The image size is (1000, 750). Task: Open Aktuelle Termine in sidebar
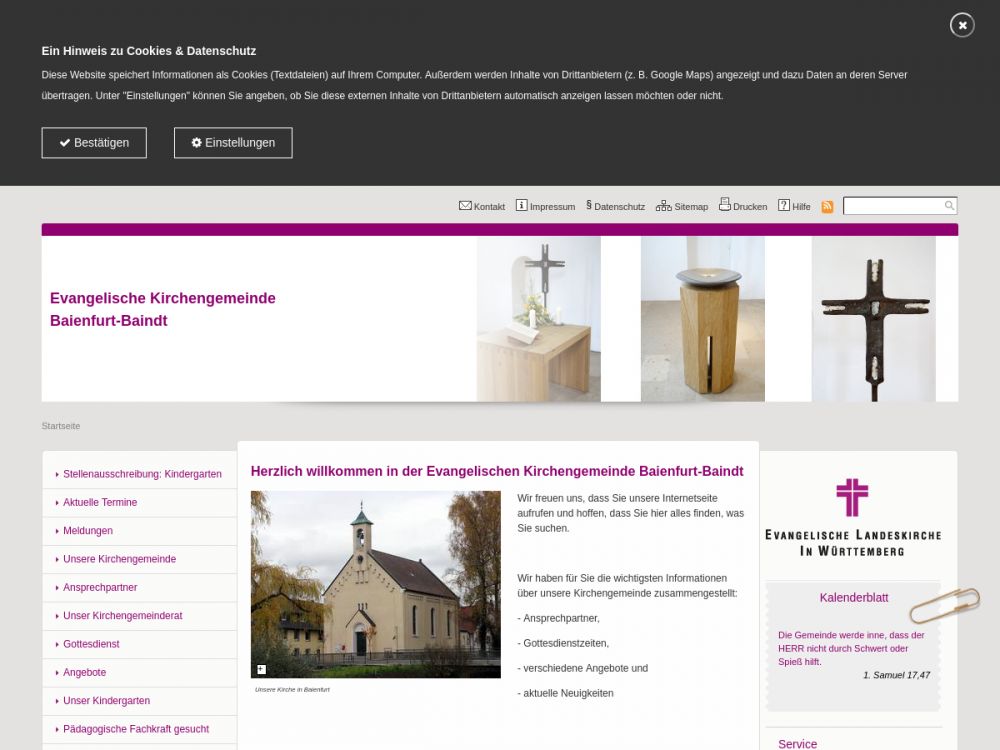coord(100,502)
